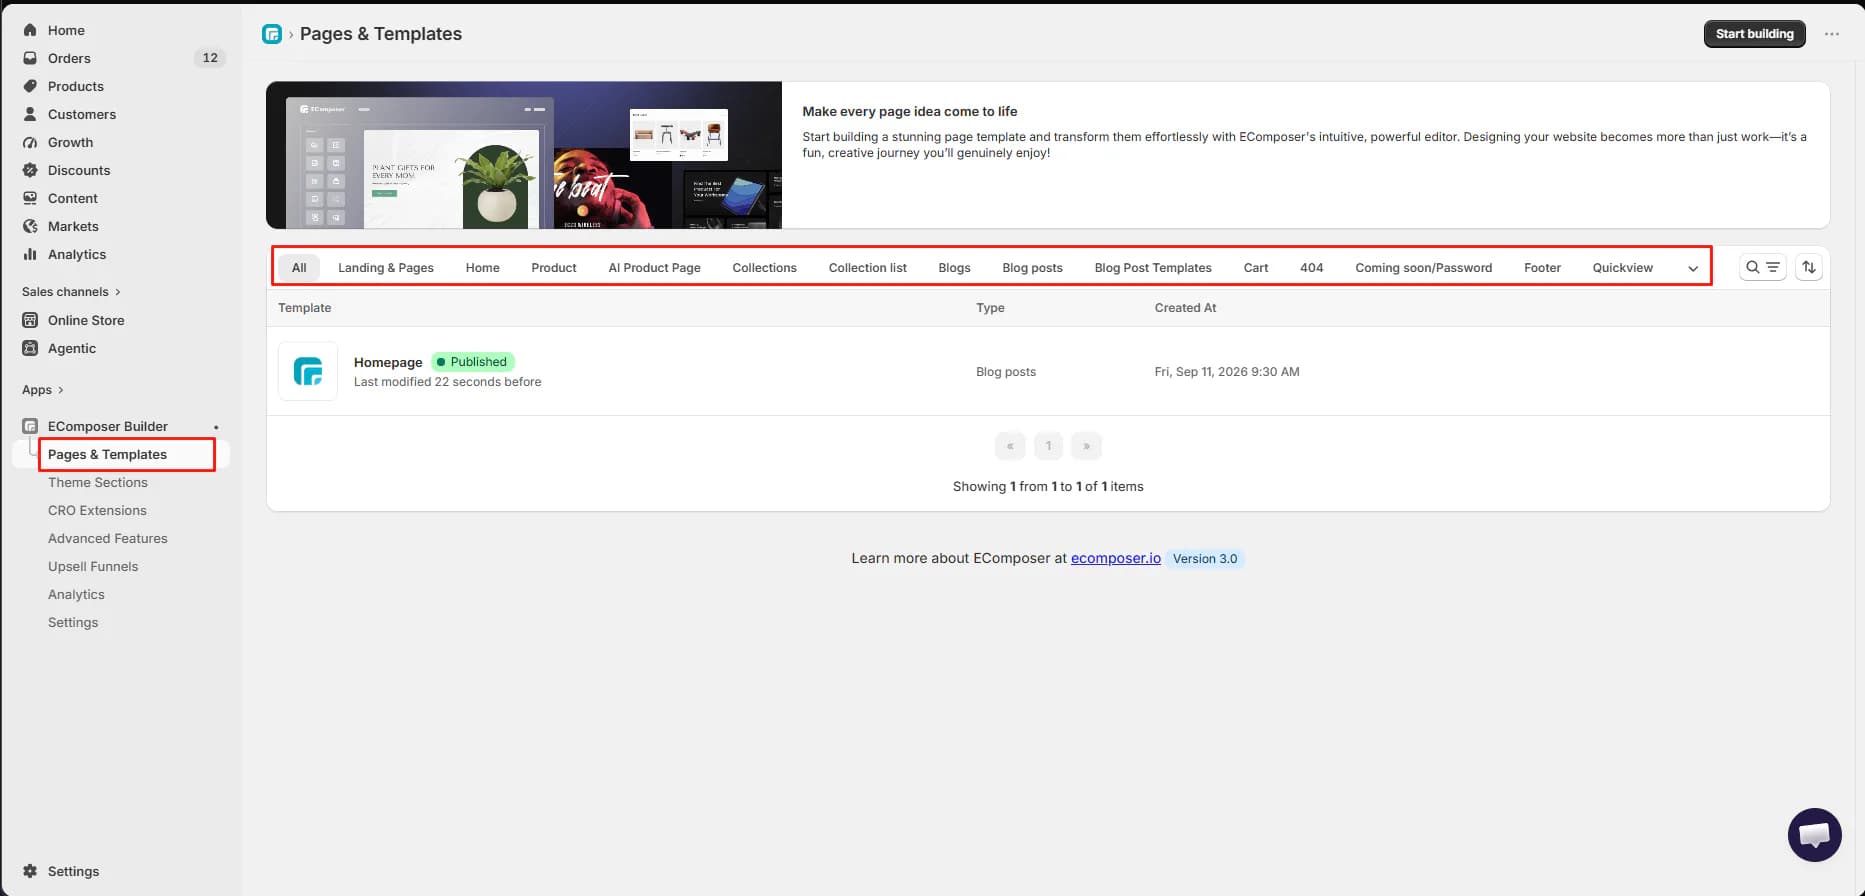Switch to the Blog posts tab
The image size is (1865, 896).
1033,268
